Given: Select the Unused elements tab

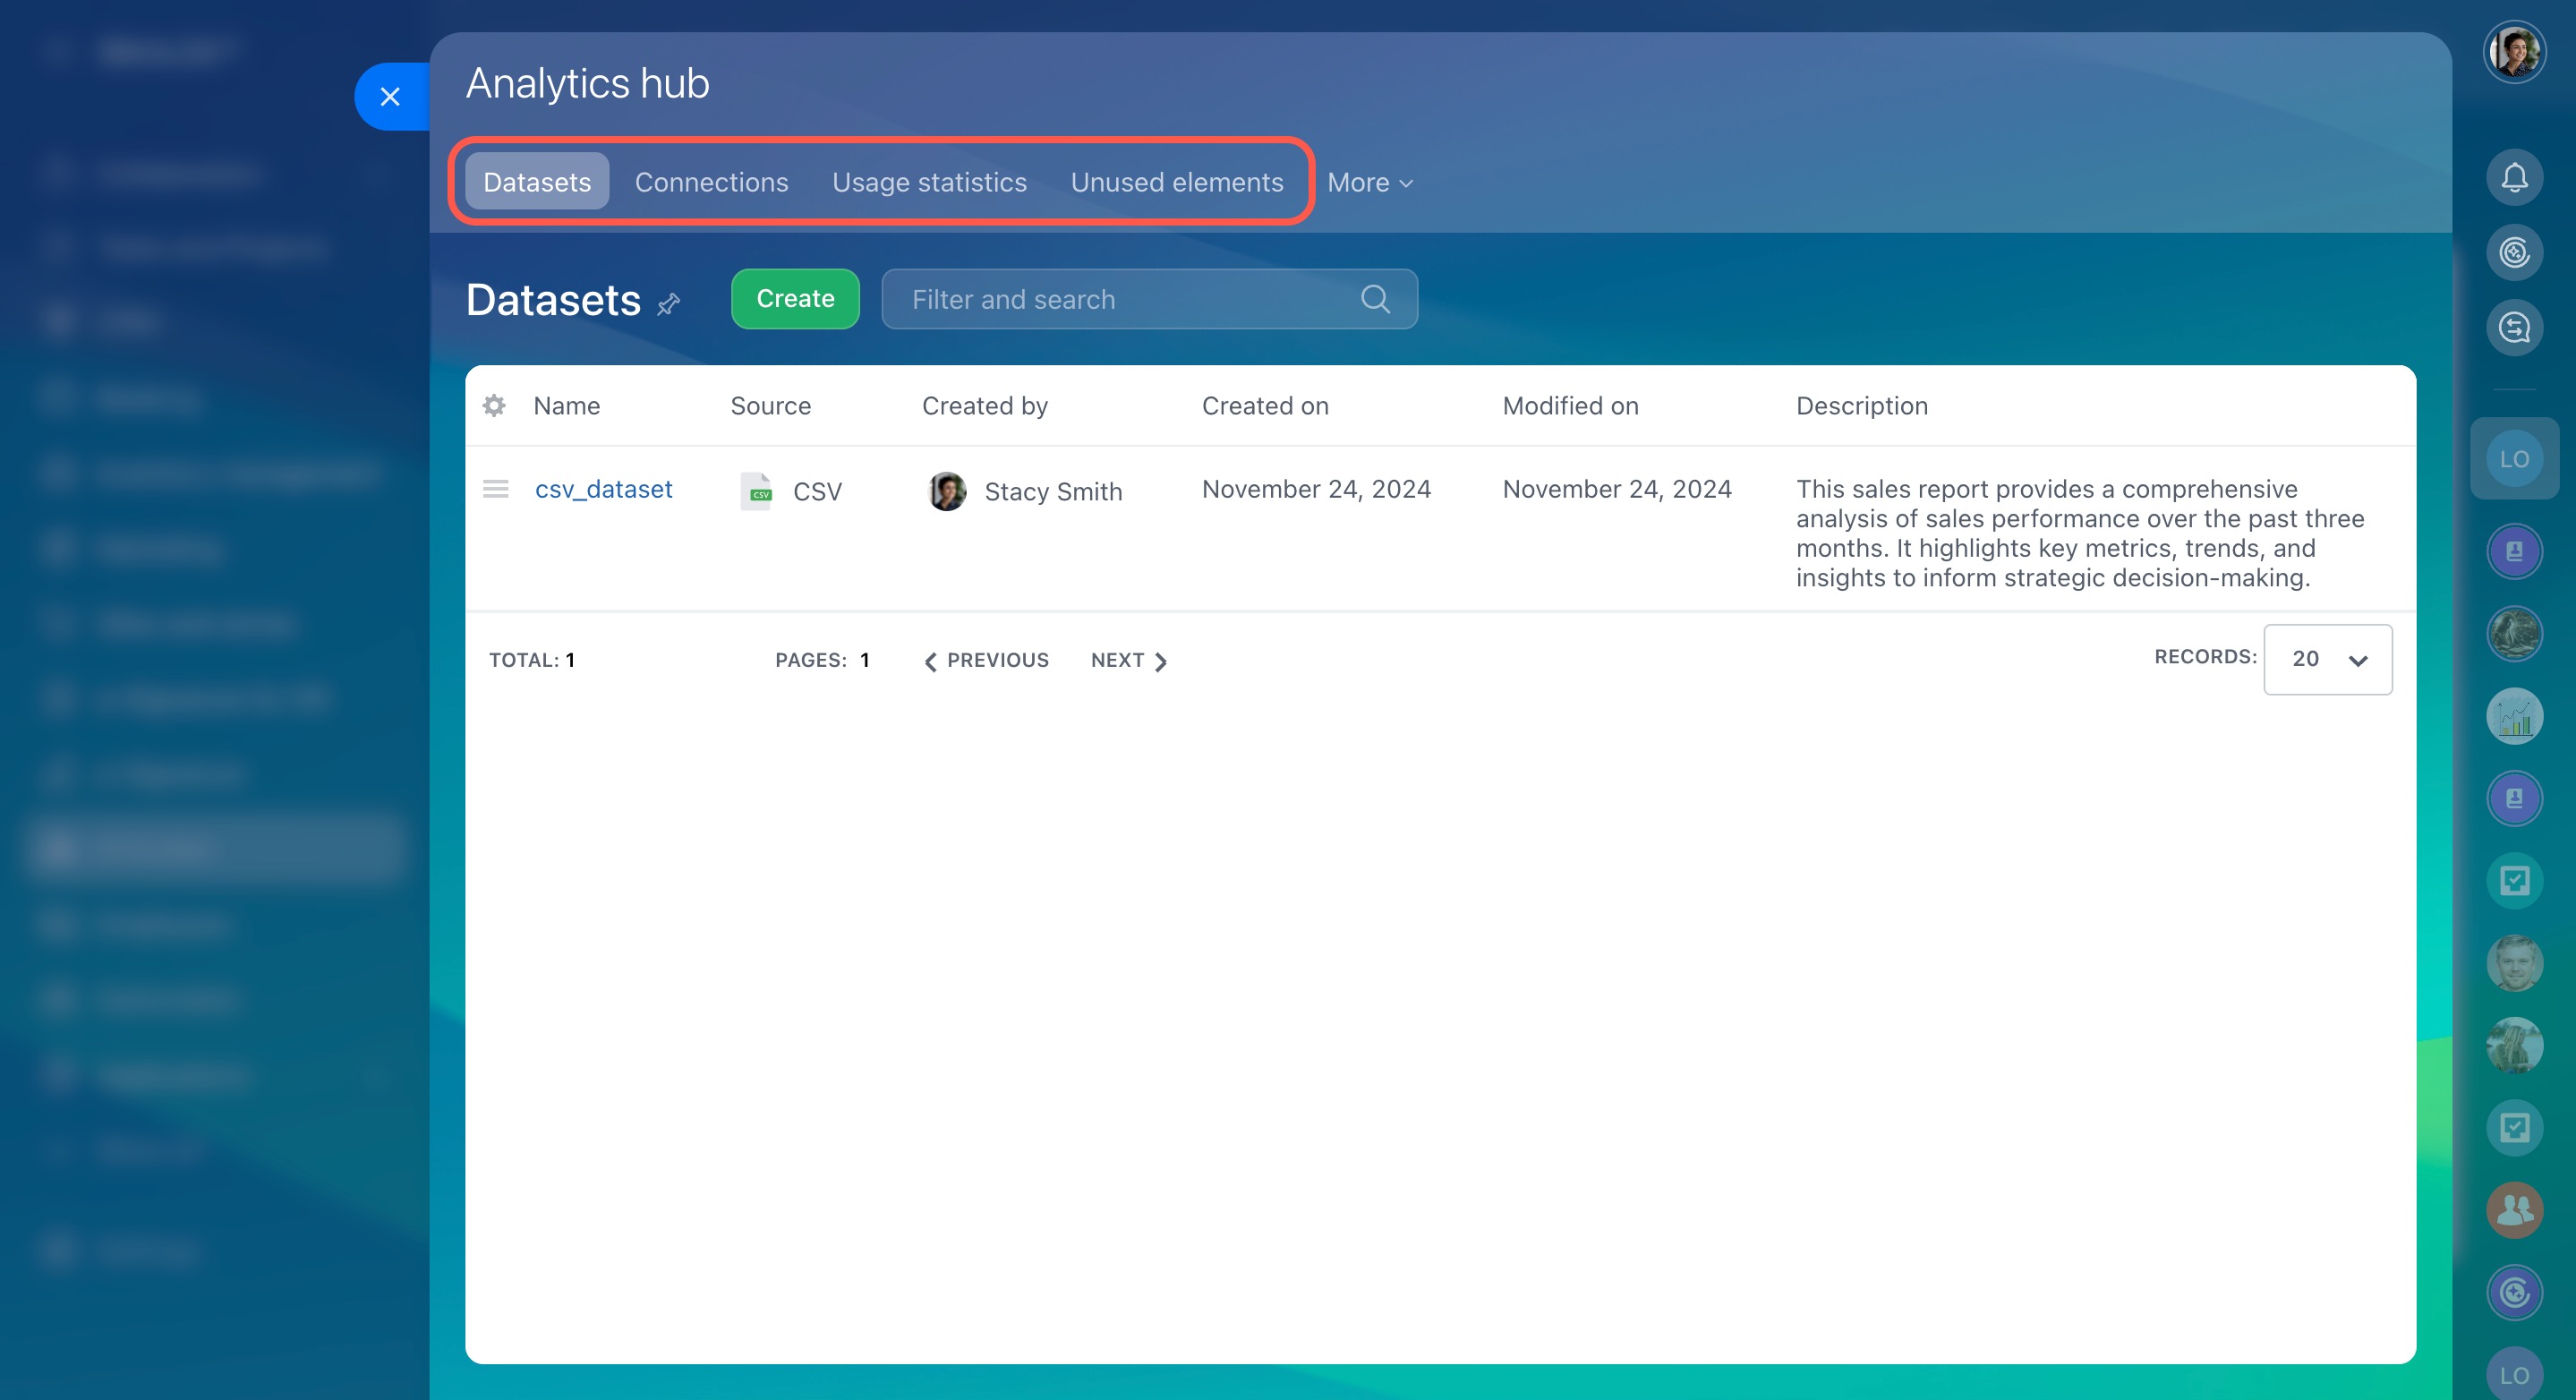Looking at the screenshot, I should [x=1176, y=182].
